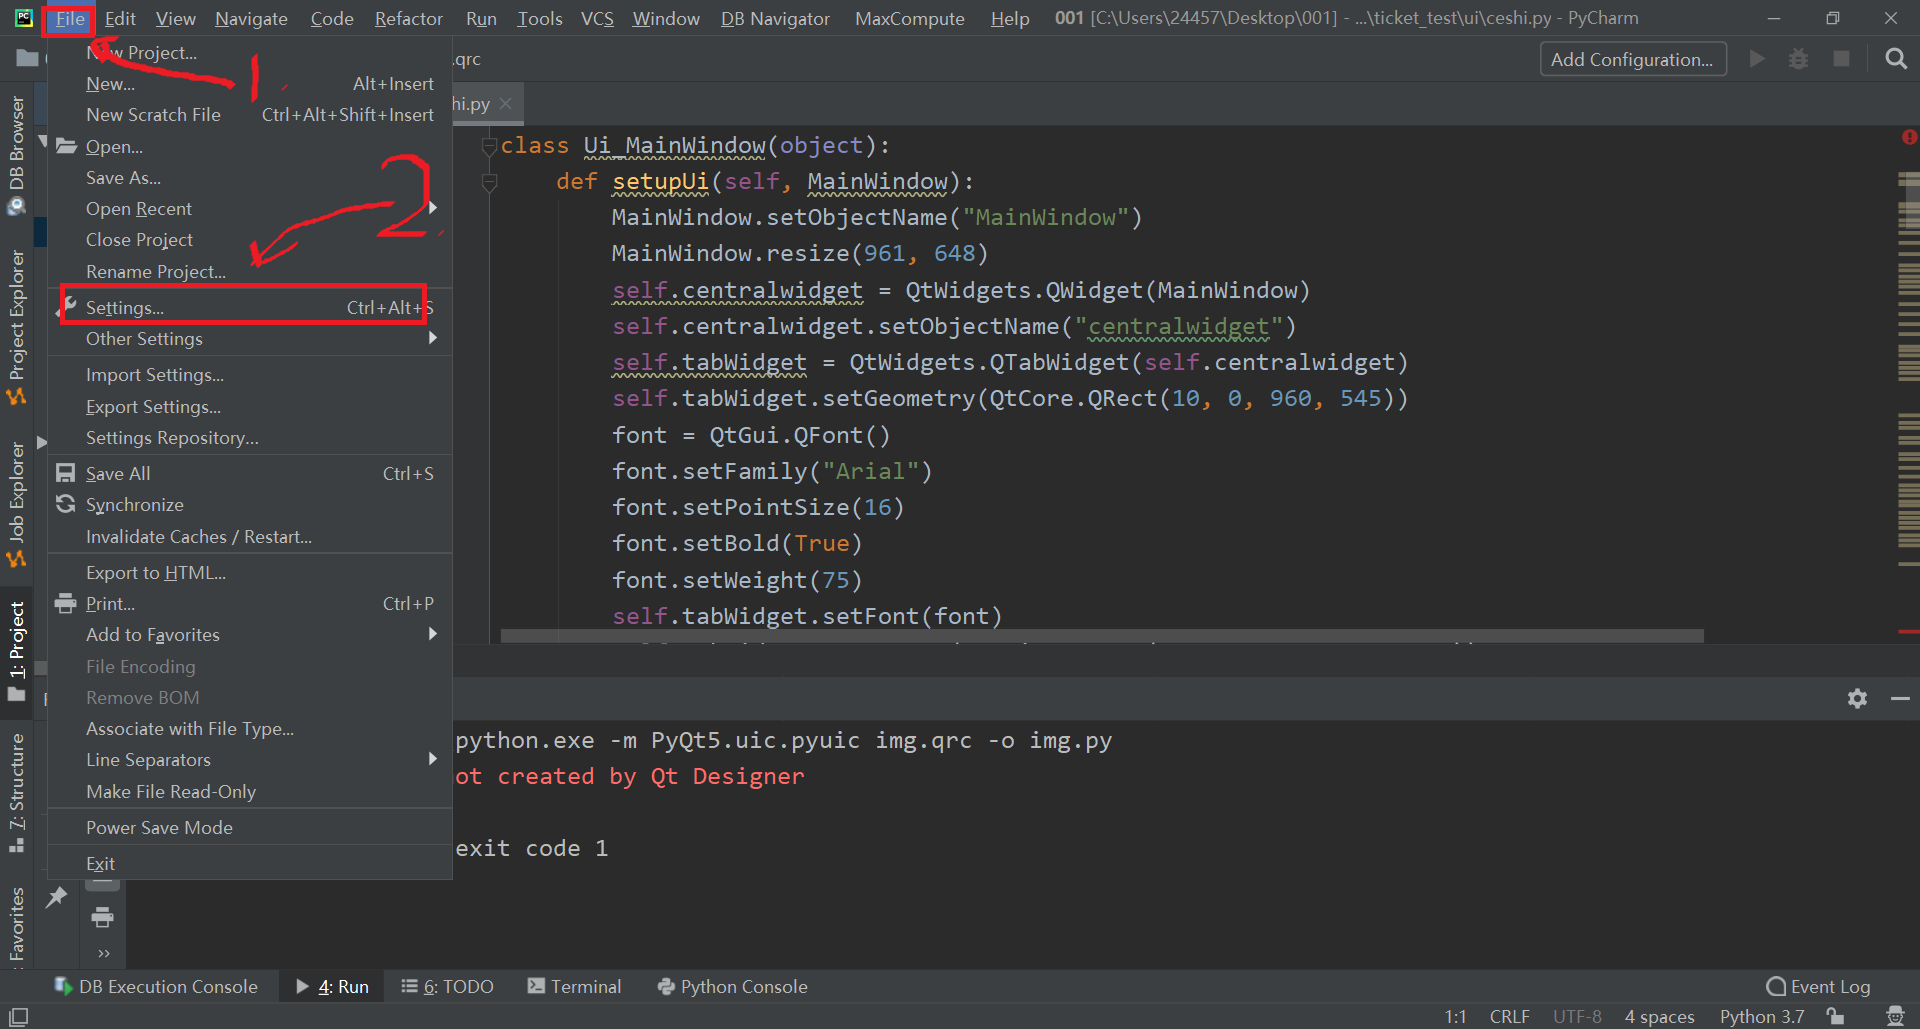Viewport: 1920px width, 1029px height.
Task: Toggle Power Save Mode
Action: tap(250, 828)
